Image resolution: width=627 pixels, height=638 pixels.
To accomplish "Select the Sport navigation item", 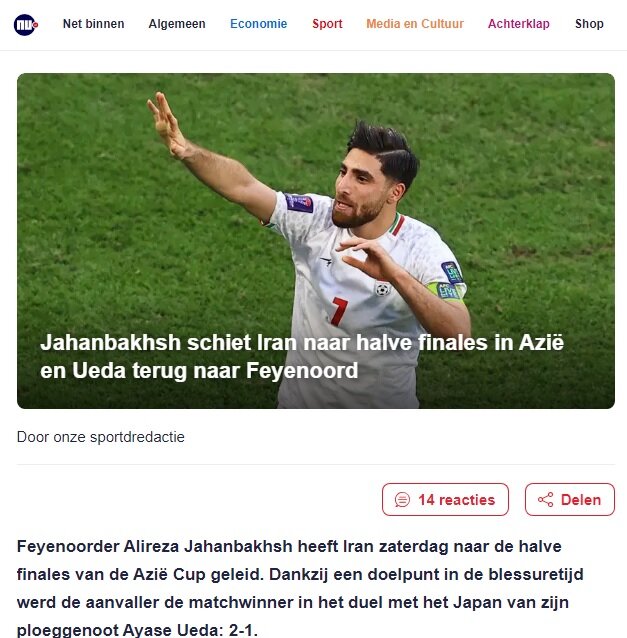I will 327,24.
